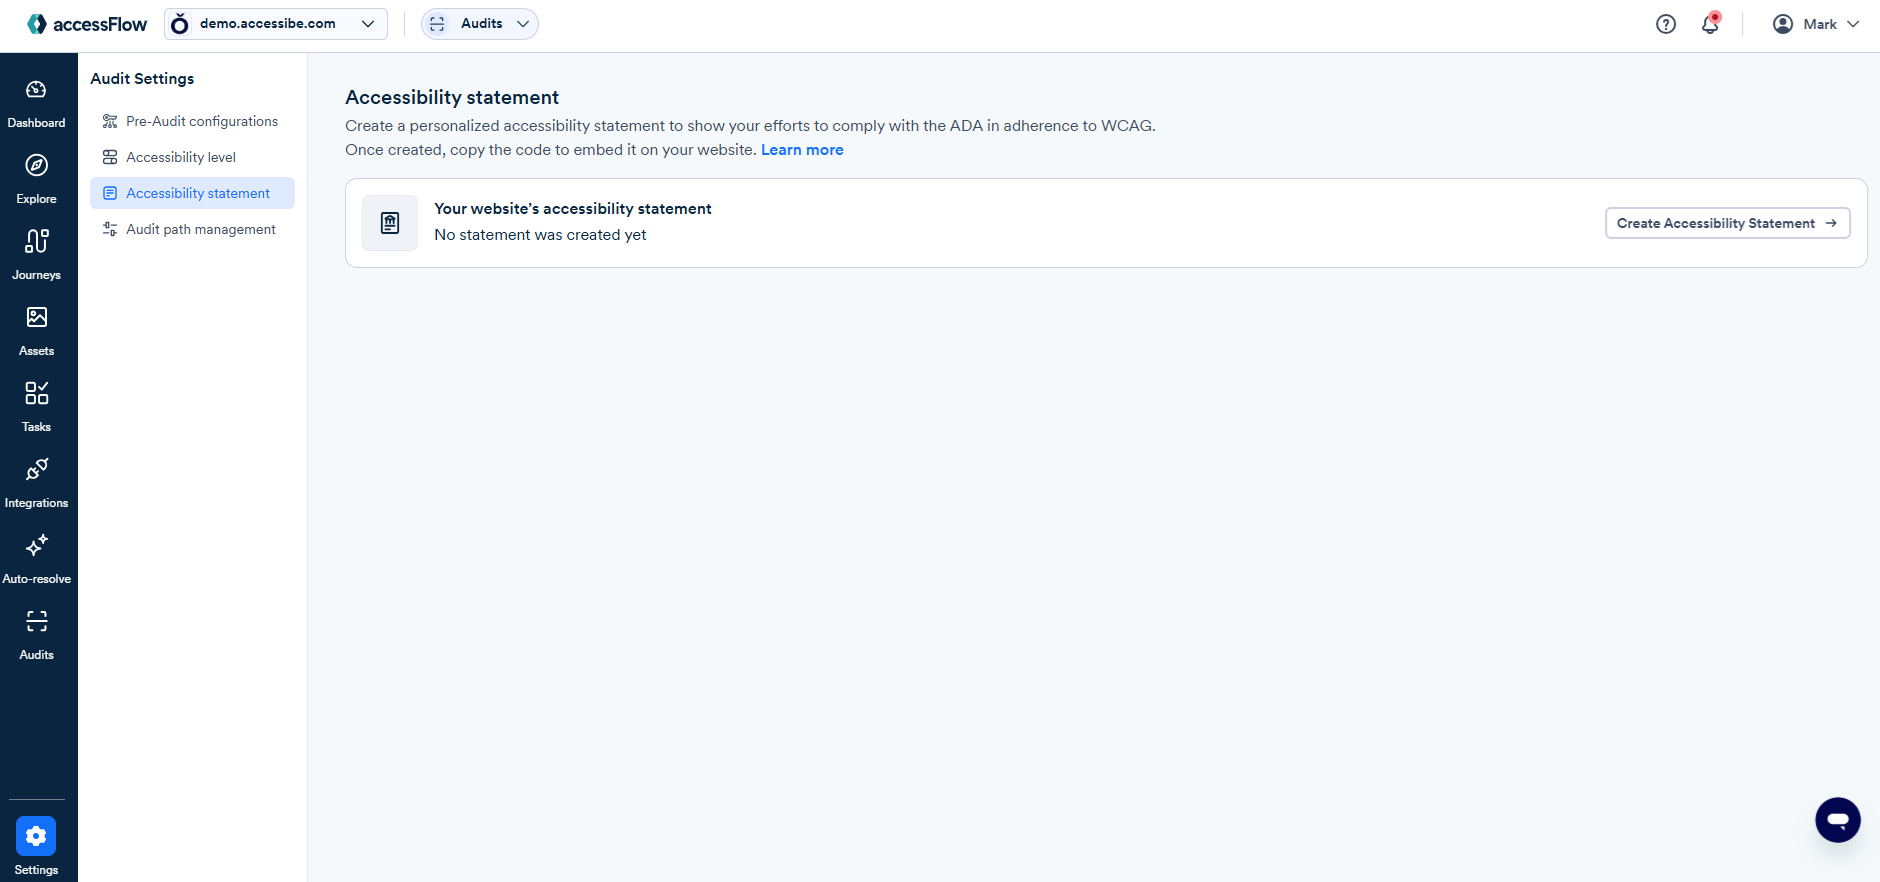Open the chat support bubble
Image resolution: width=1880 pixels, height=882 pixels.
pos(1838,820)
